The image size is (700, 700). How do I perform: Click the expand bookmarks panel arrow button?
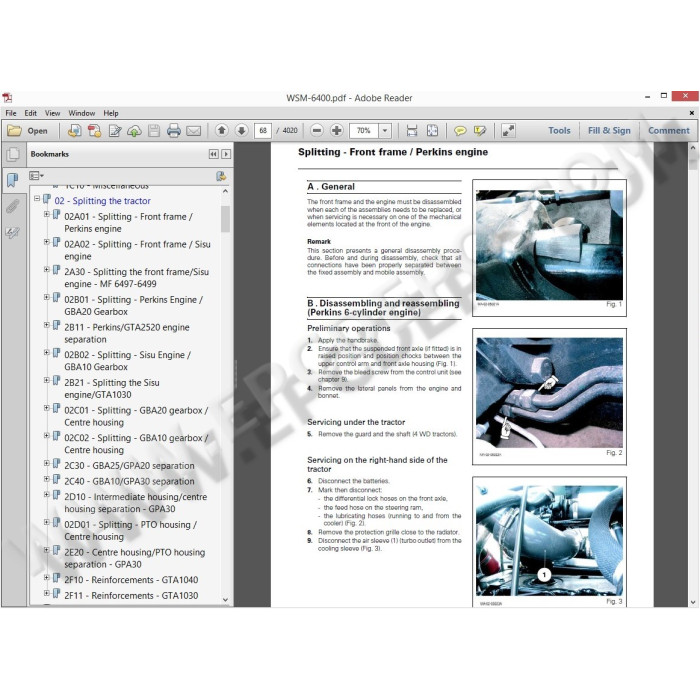click(x=226, y=154)
